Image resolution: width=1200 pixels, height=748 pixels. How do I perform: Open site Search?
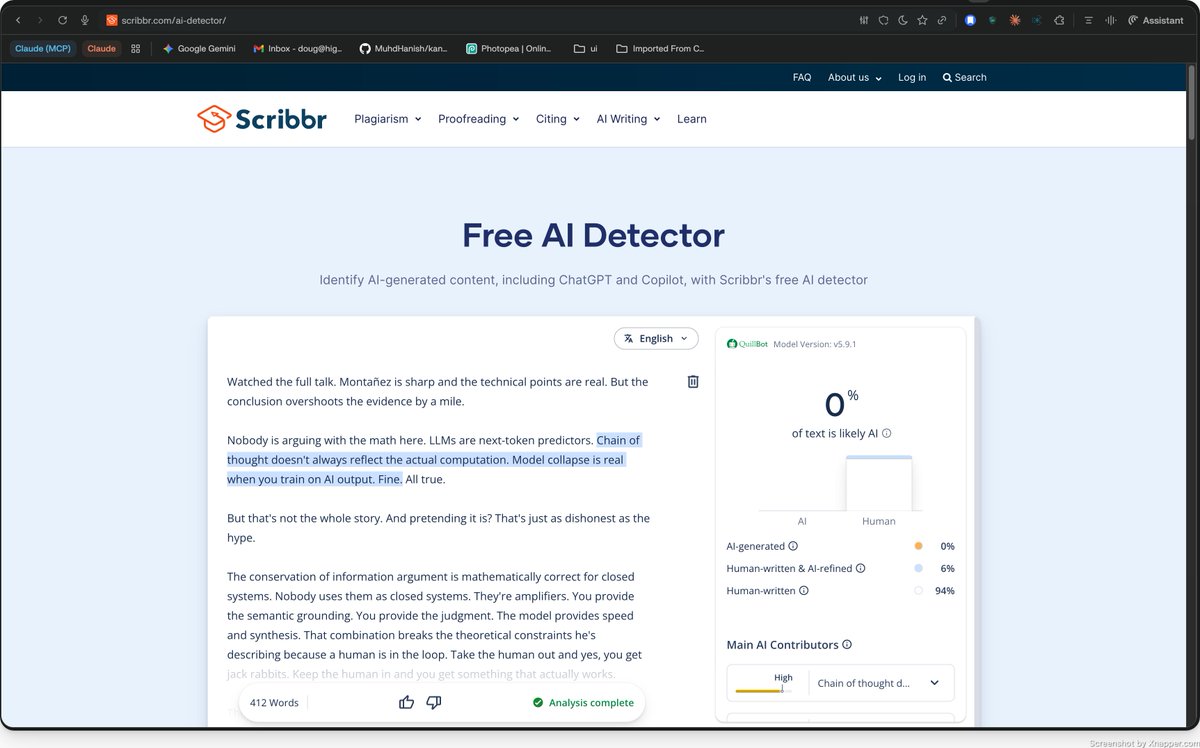pyautogui.click(x=964, y=77)
